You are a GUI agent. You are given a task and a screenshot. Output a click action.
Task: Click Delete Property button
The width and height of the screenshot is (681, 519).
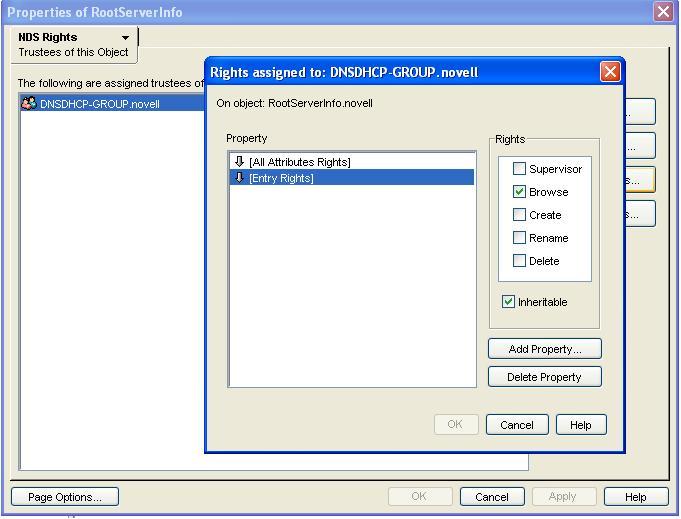point(545,377)
